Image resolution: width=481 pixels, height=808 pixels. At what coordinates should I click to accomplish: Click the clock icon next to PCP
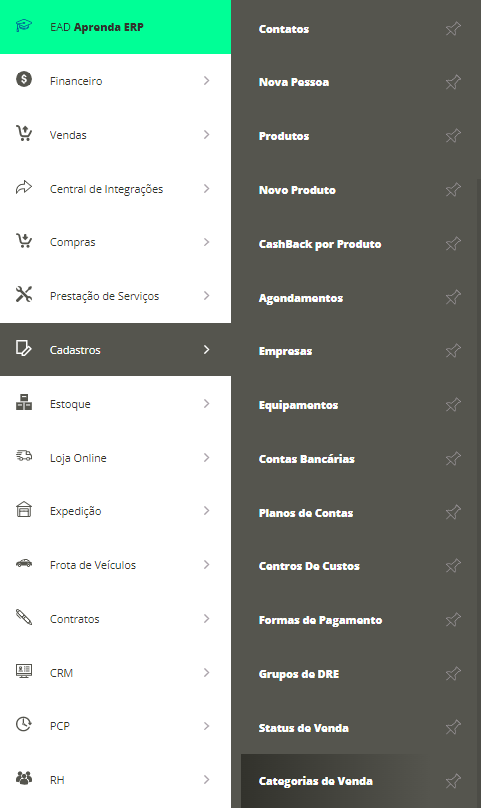pyautogui.click(x=24, y=724)
